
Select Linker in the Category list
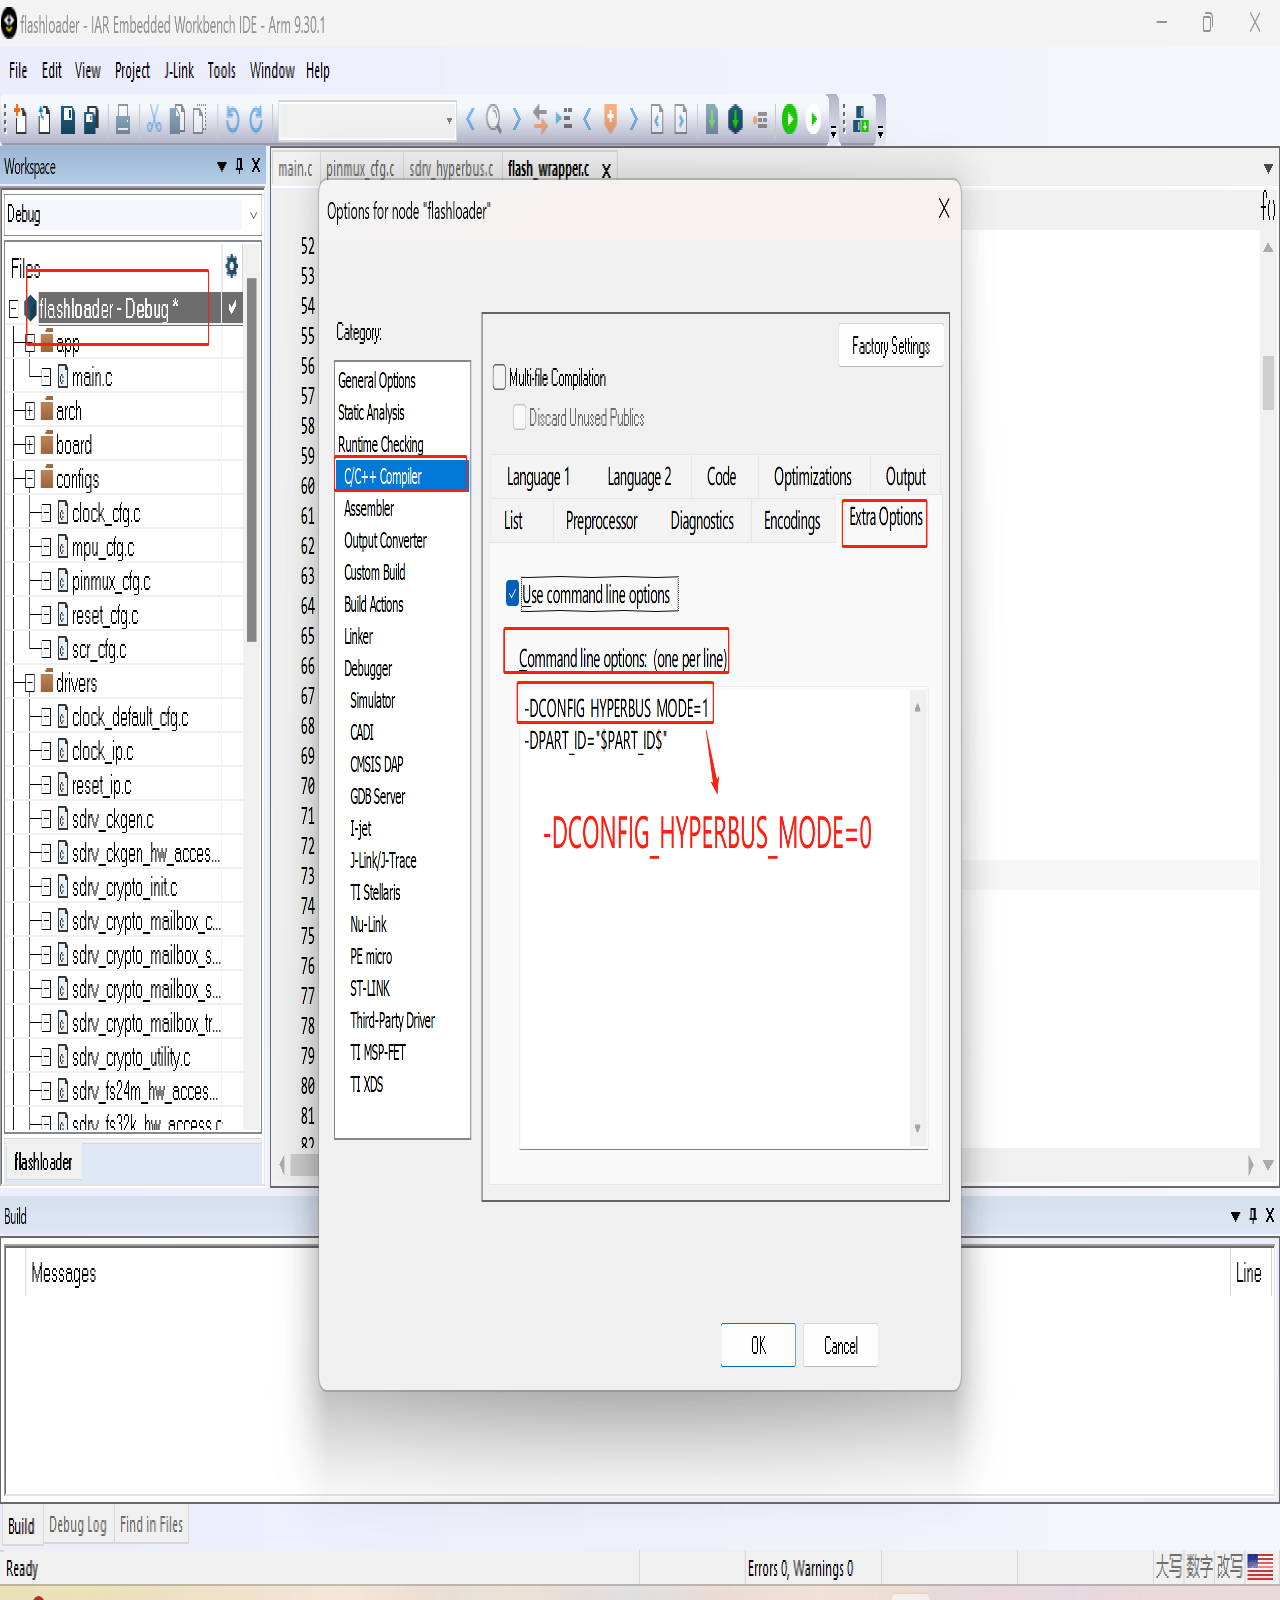pos(358,637)
